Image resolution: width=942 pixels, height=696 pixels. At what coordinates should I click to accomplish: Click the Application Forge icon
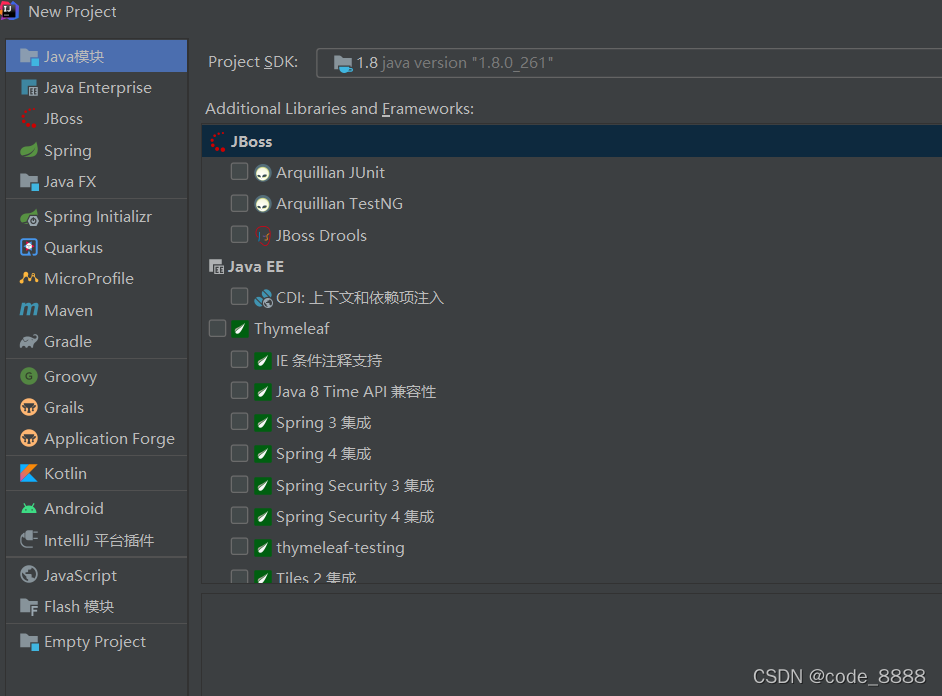click(29, 438)
